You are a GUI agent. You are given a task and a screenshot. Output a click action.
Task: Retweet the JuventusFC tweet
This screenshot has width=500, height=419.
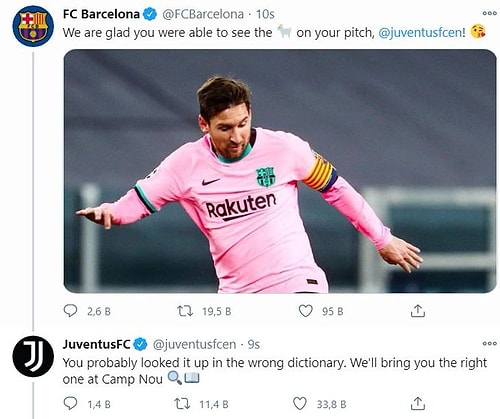click(x=183, y=404)
